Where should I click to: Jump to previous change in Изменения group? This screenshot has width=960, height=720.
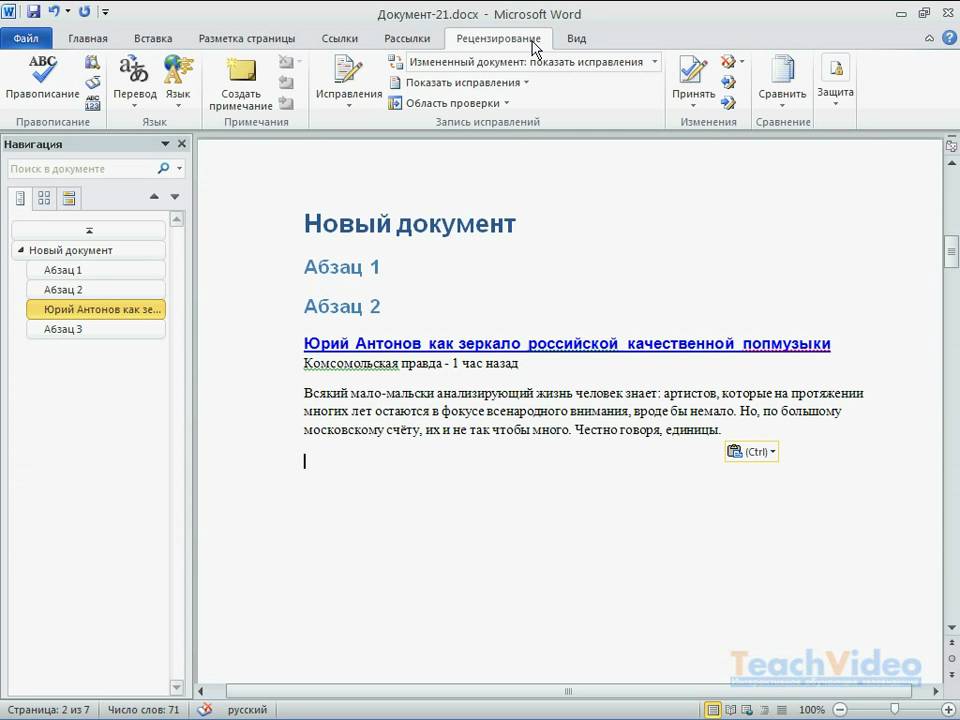728,82
